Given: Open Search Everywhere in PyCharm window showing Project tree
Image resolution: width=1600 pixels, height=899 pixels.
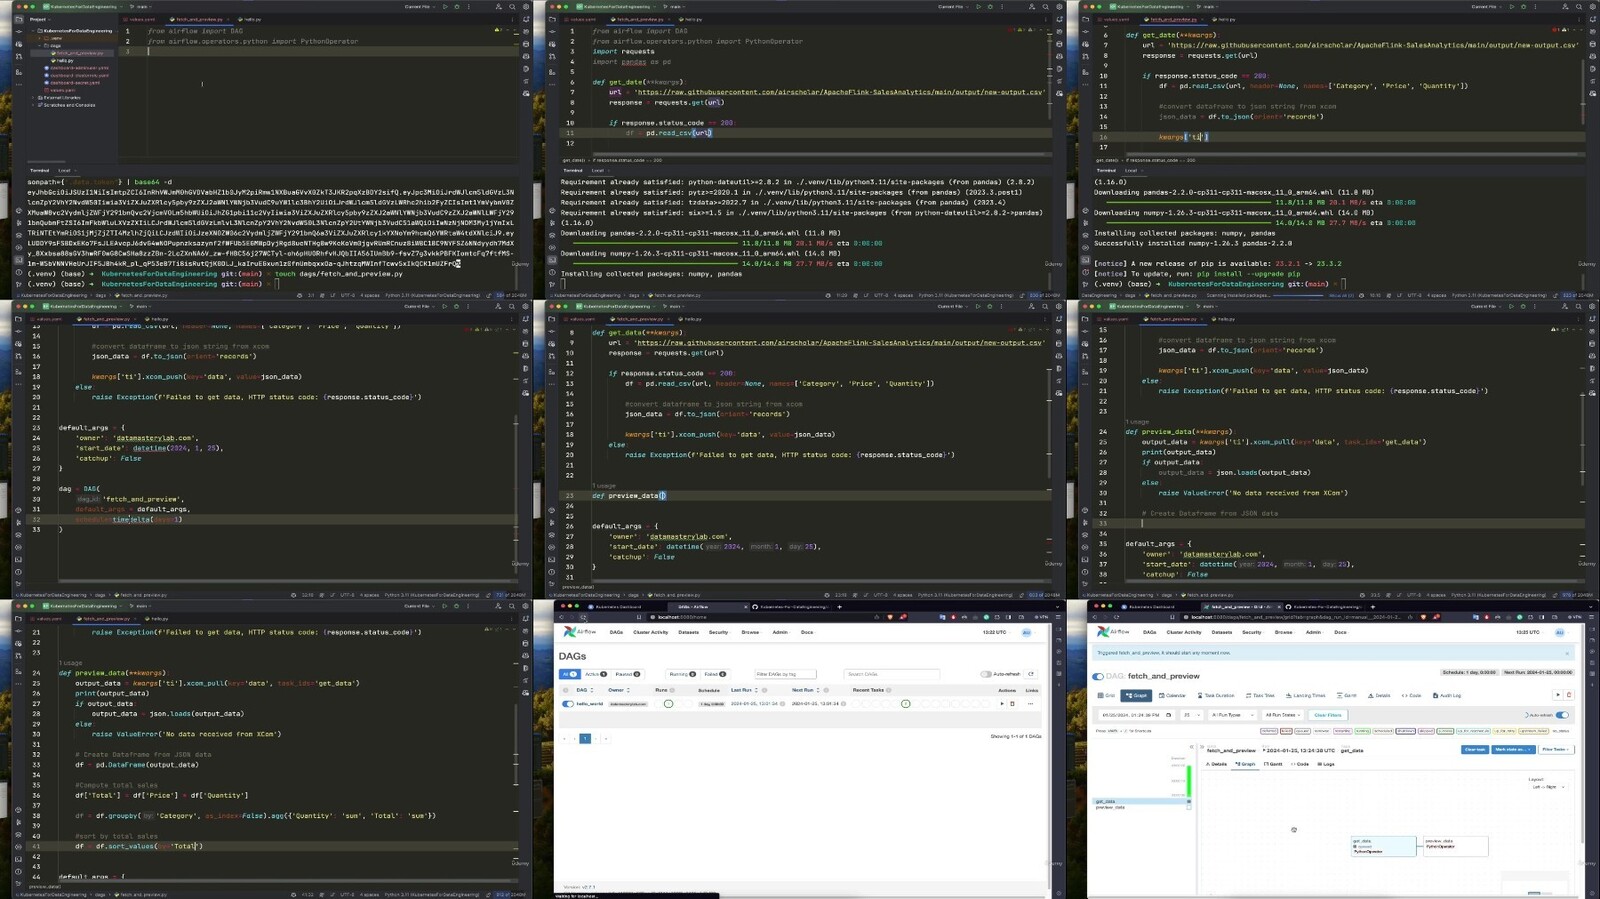Looking at the screenshot, I should pos(512,7).
